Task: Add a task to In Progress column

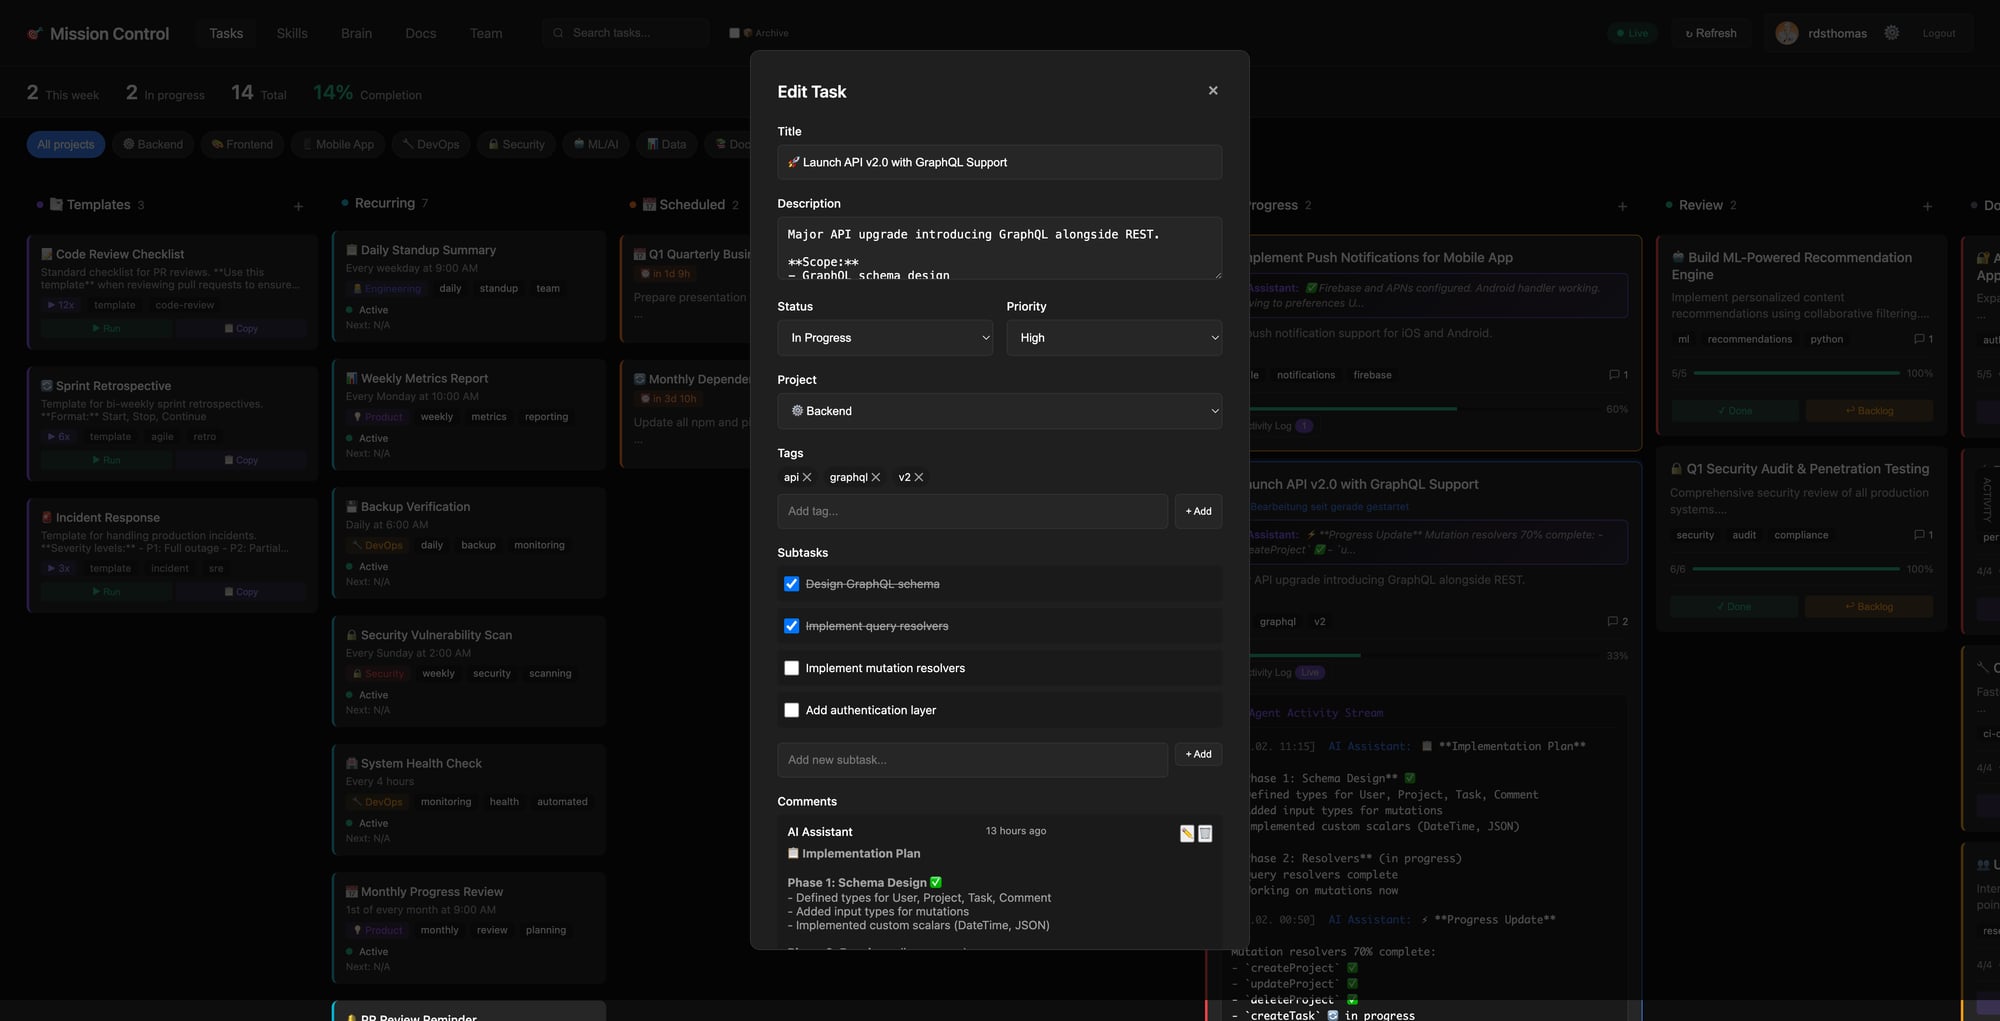Action: coord(1622,206)
